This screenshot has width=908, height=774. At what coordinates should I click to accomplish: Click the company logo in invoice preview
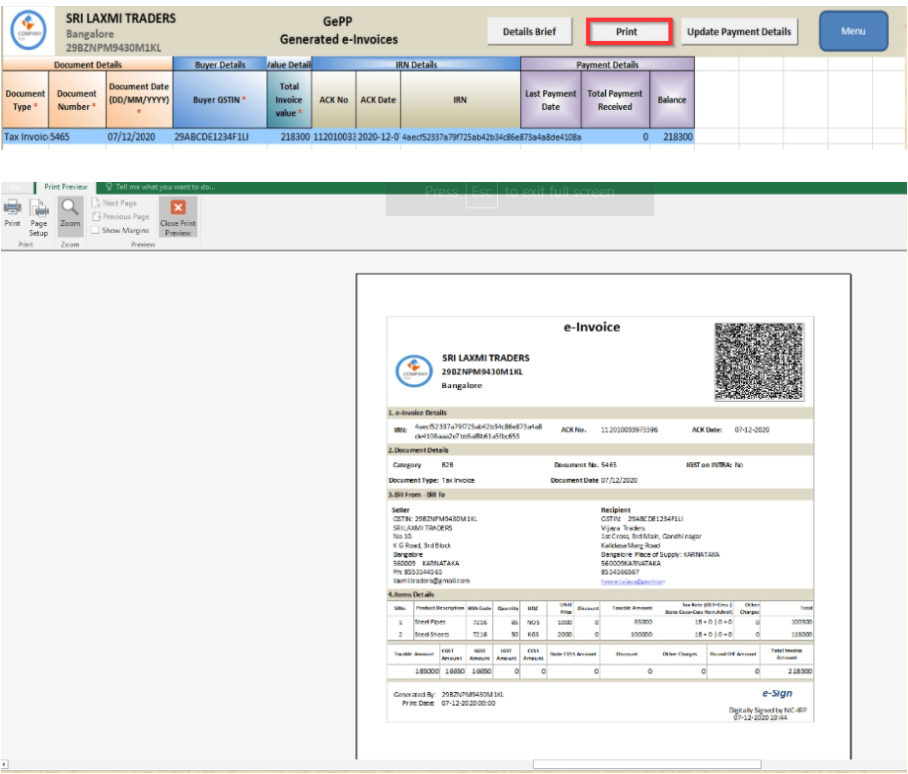point(413,371)
